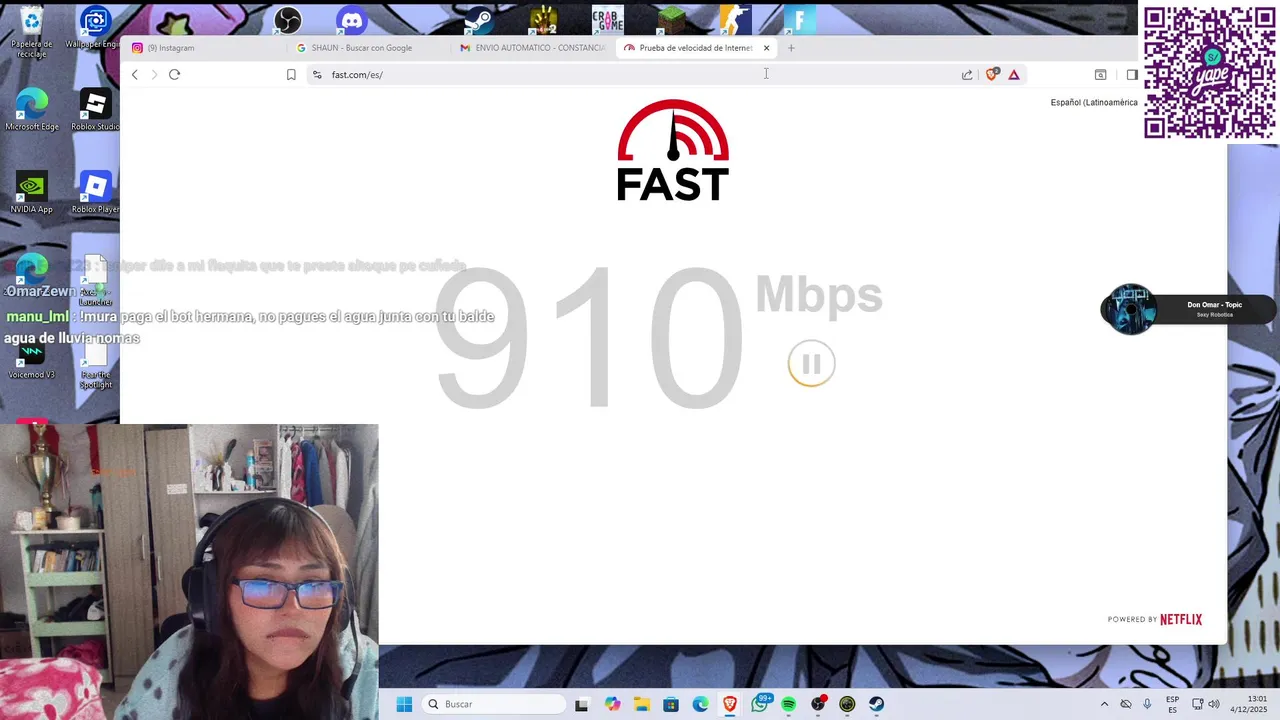Toggle the Brave sidebar panel
The height and width of the screenshot is (720, 1280).
pos(1131,74)
